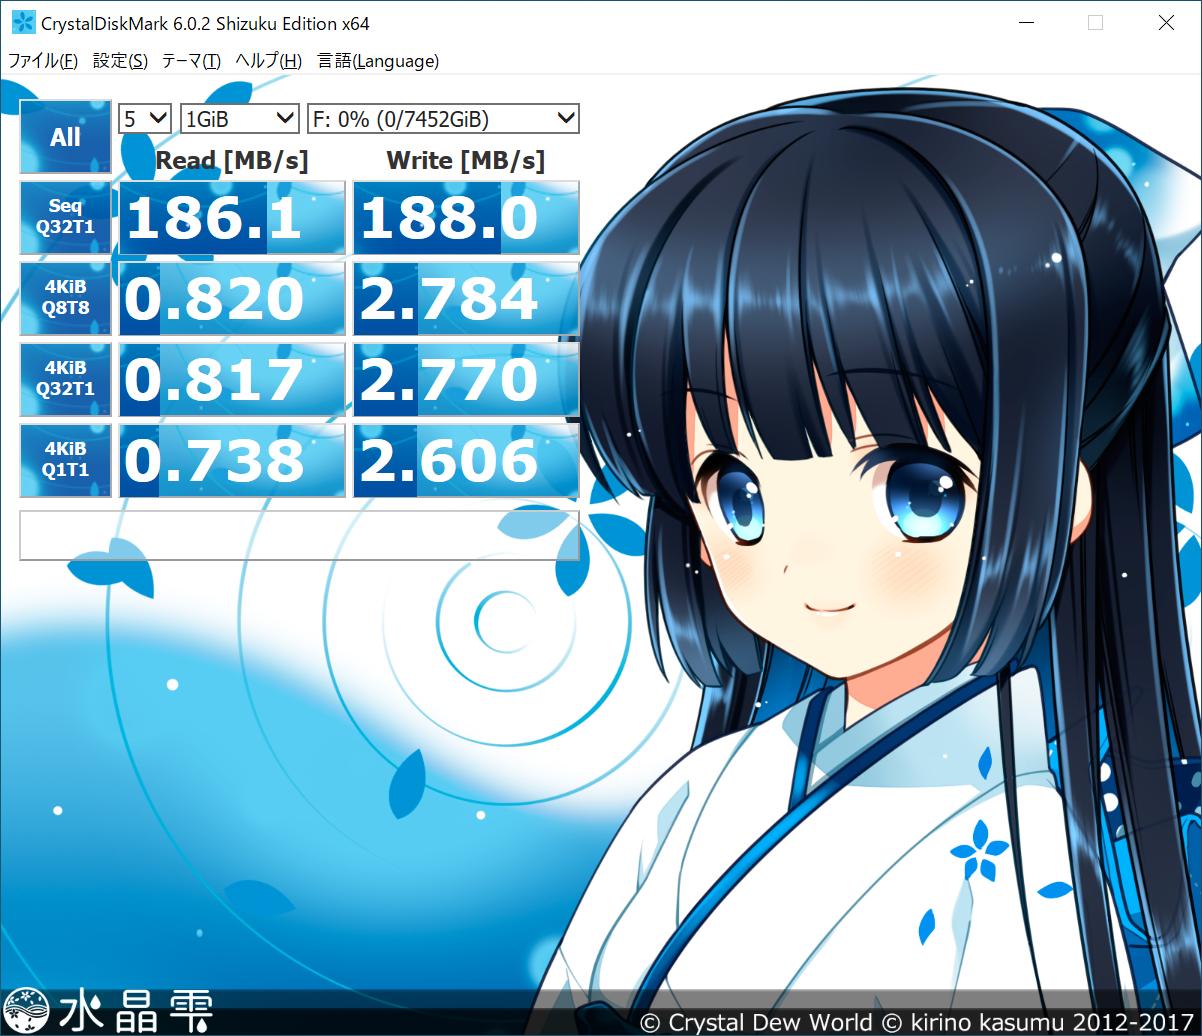Open the ファイル(F) menu
The width and height of the screenshot is (1202, 1036).
click(42, 61)
